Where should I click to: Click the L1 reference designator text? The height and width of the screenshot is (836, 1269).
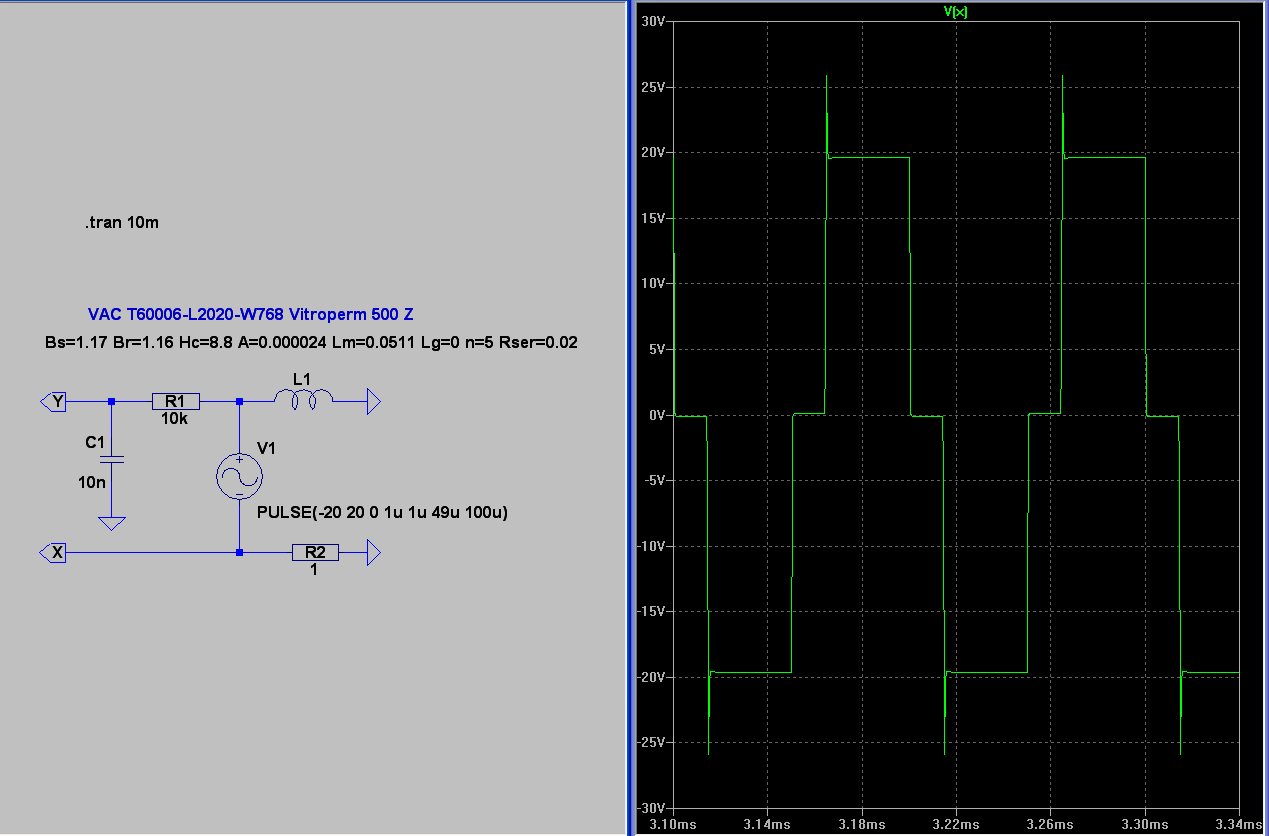coord(302,378)
